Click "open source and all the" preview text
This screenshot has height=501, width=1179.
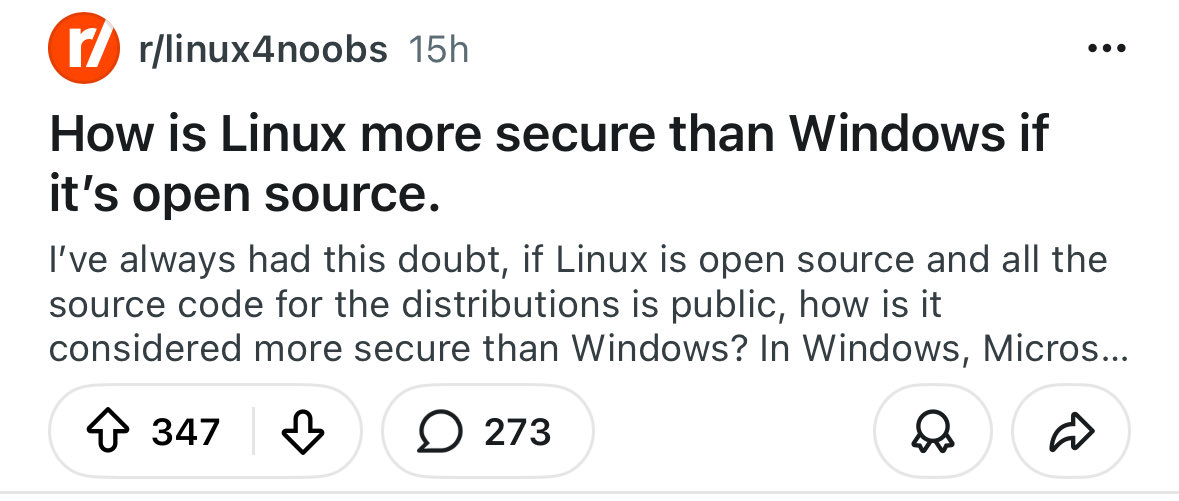click(900, 260)
